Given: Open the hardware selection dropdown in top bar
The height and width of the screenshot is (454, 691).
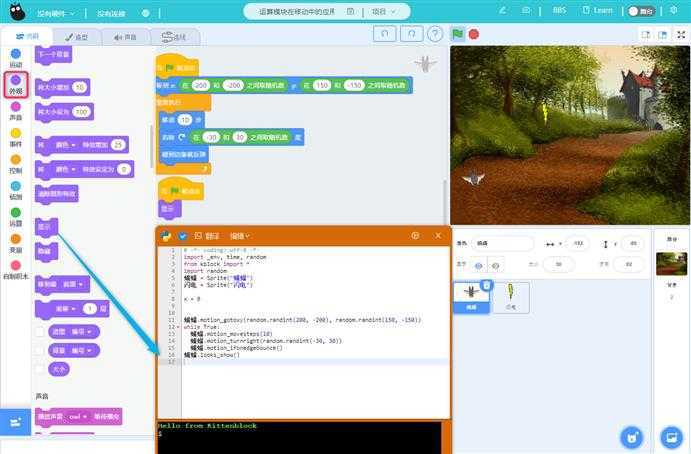Looking at the screenshot, I should 56,14.
